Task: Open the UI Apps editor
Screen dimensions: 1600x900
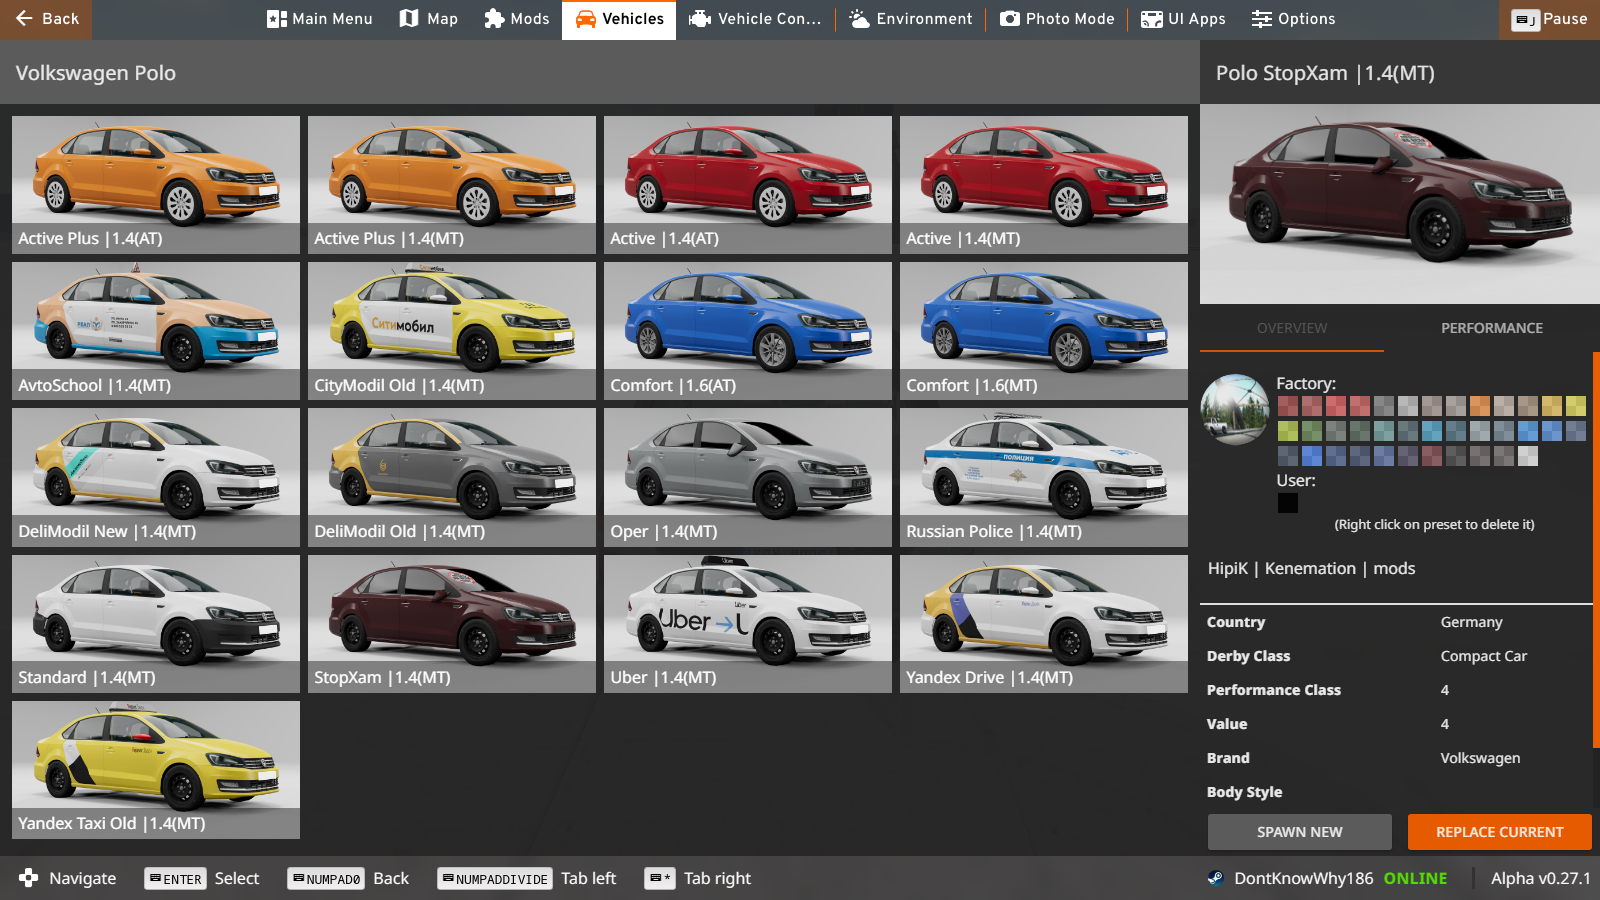Action: click(x=1183, y=19)
